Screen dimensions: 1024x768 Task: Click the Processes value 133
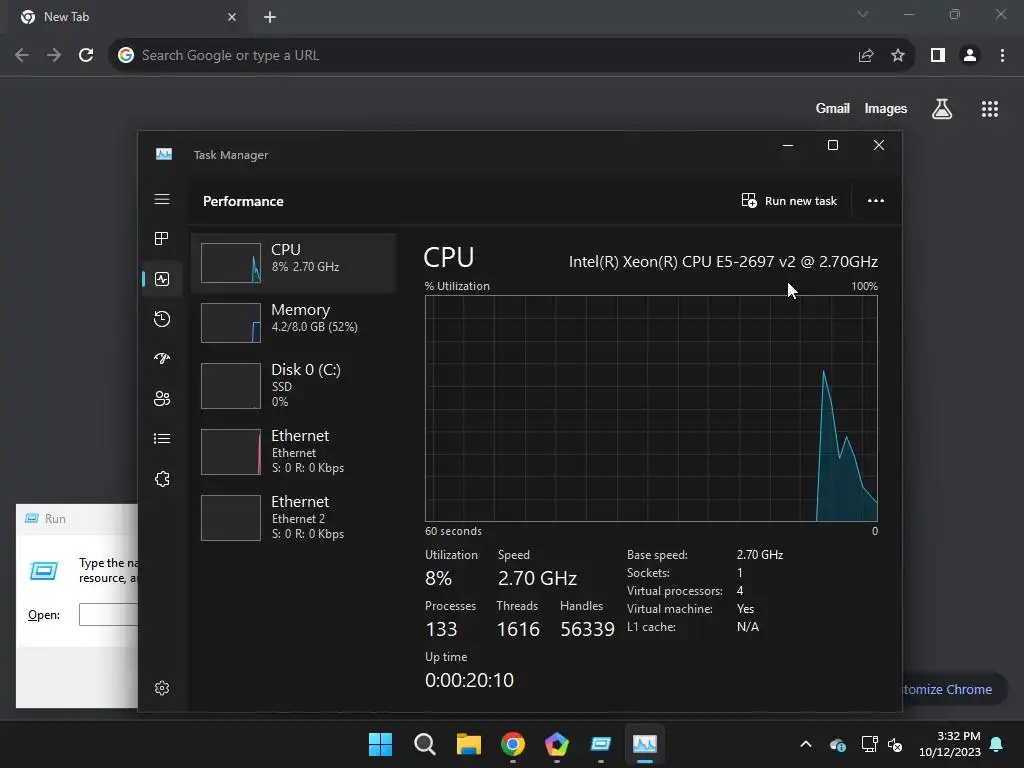(441, 629)
